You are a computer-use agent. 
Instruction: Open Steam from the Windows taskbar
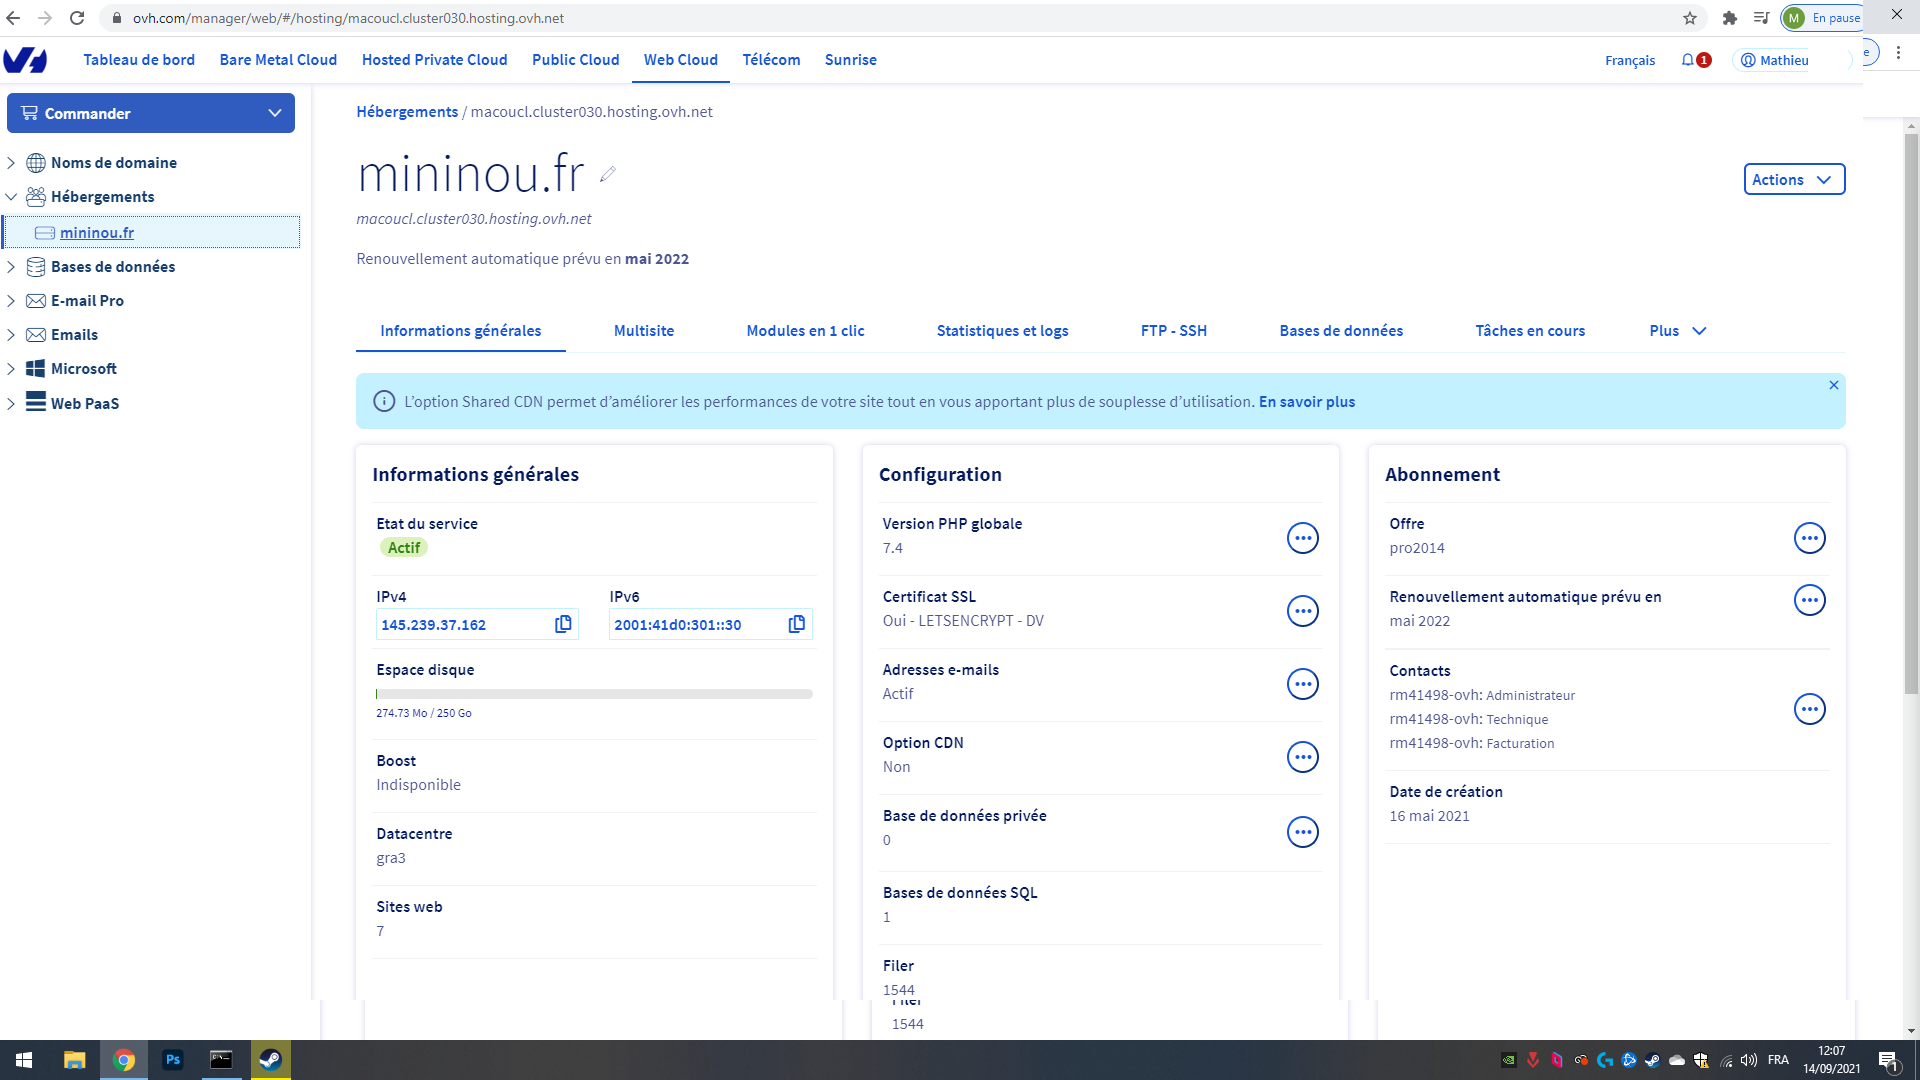270,1060
